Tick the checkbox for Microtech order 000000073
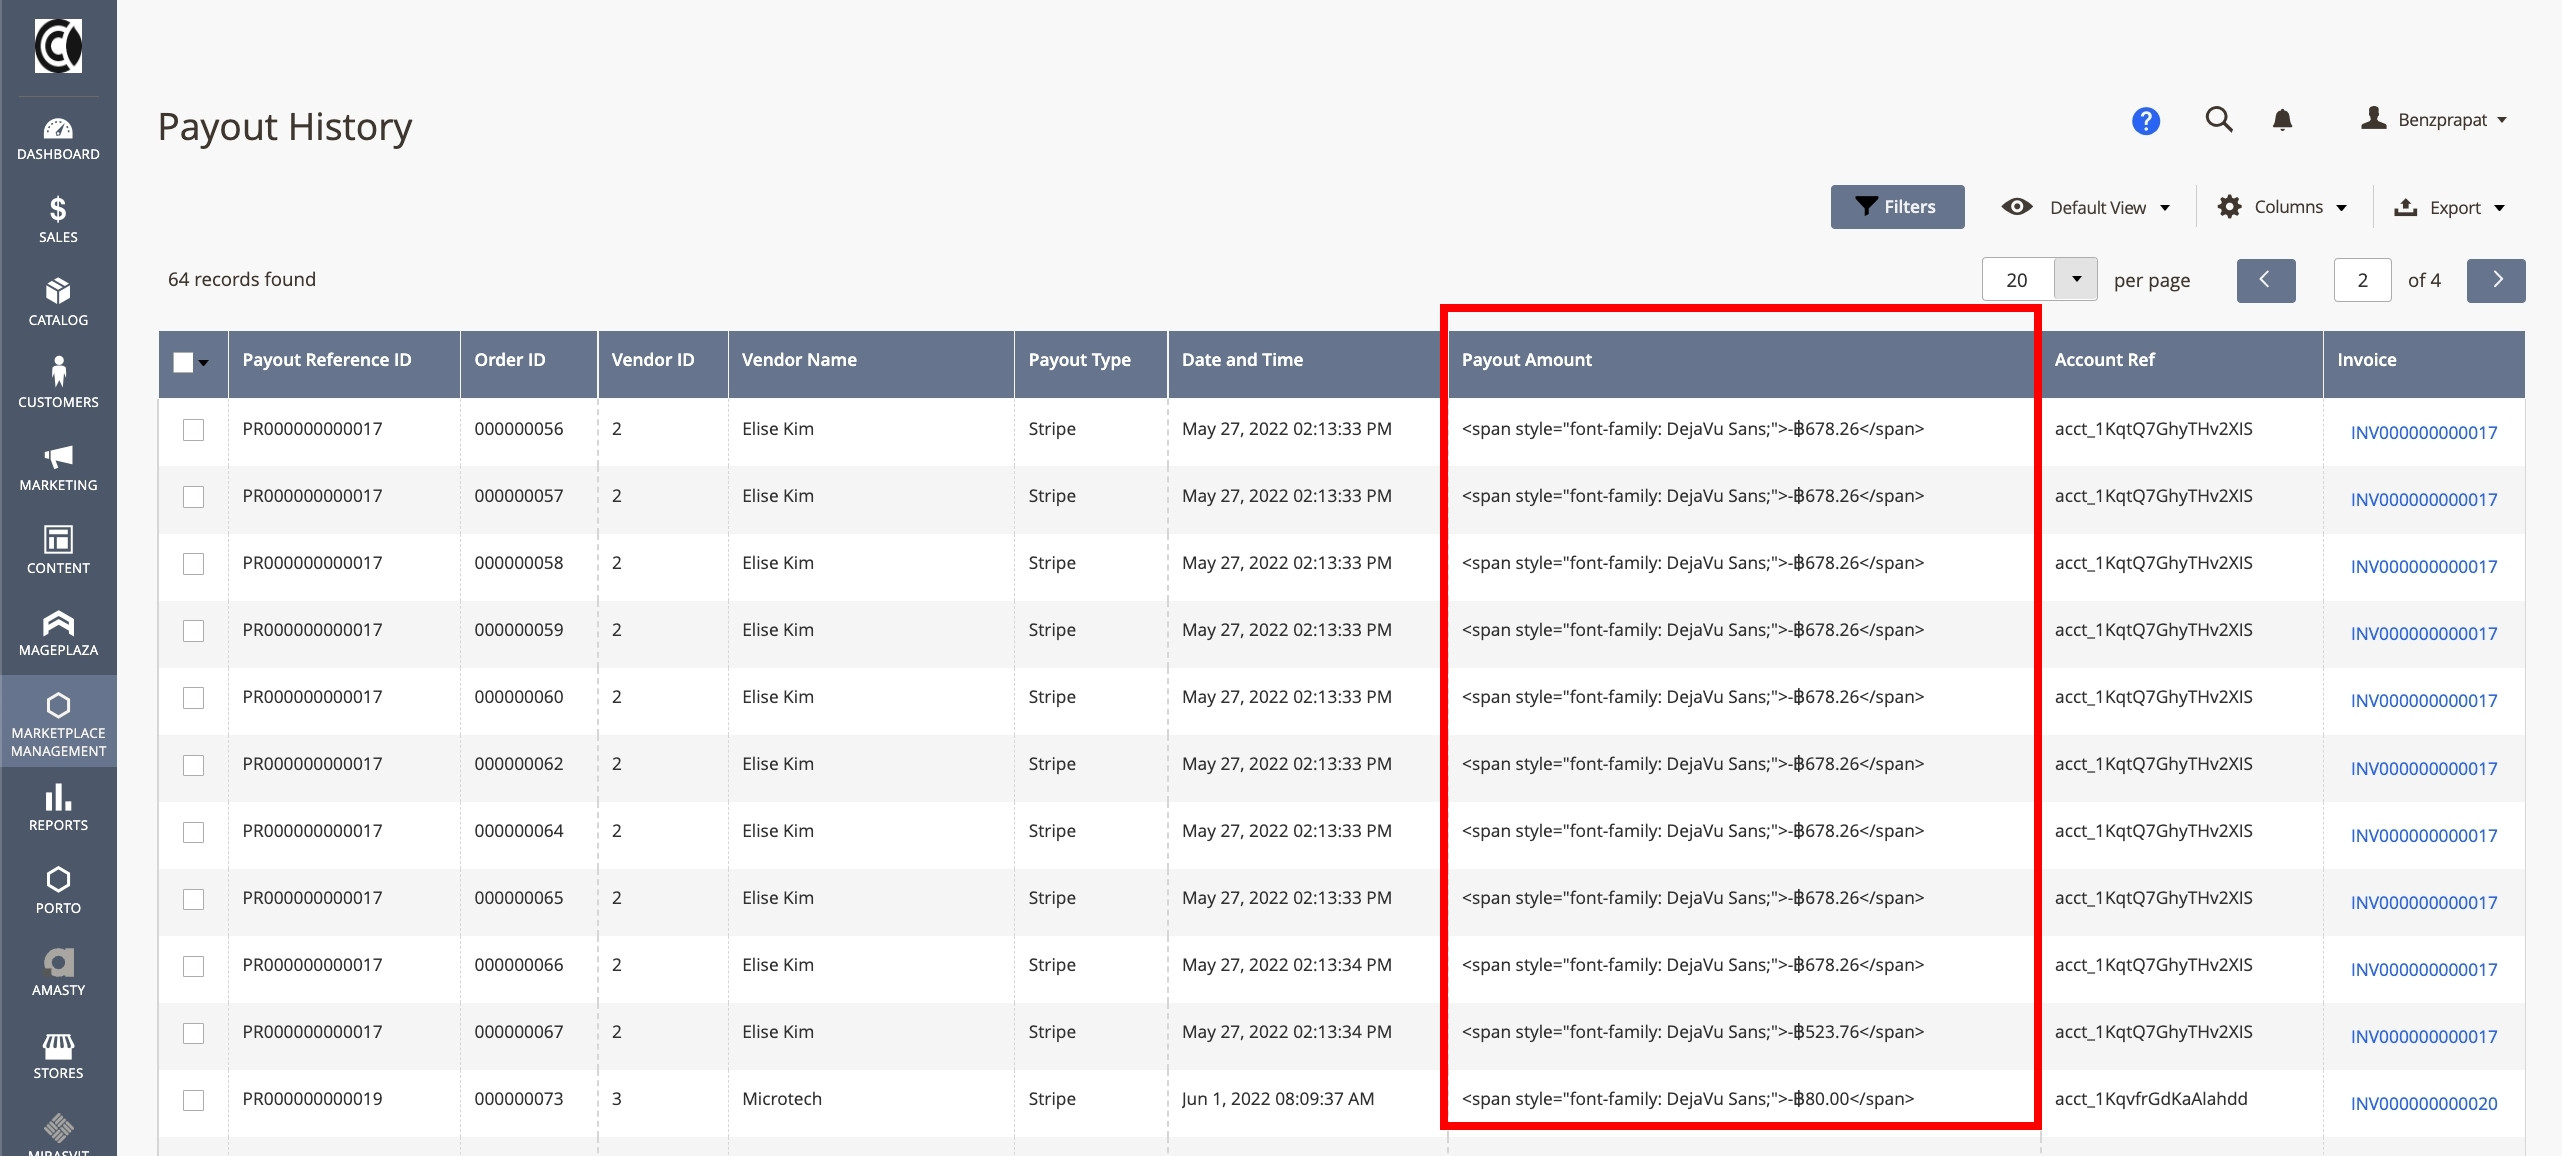This screenshot has height=1156, width=2562. pos(194,1100)
